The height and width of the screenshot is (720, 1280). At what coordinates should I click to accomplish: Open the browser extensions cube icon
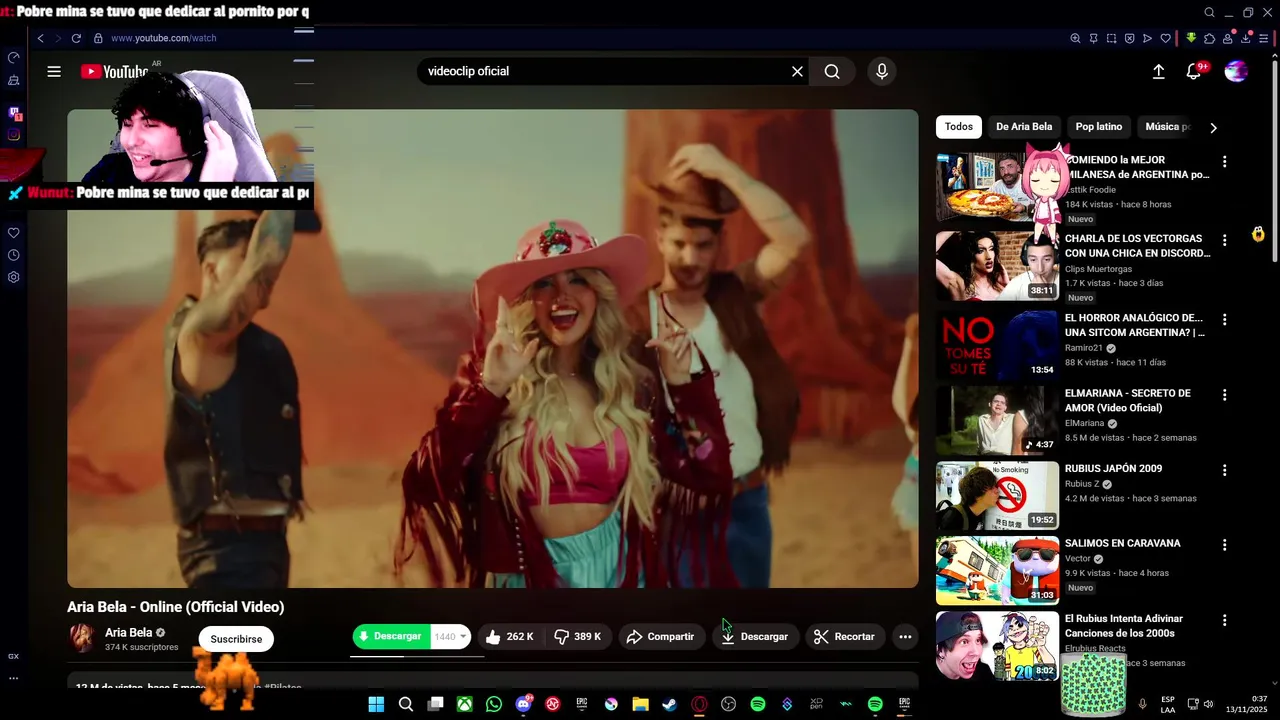coord(1209,38)
